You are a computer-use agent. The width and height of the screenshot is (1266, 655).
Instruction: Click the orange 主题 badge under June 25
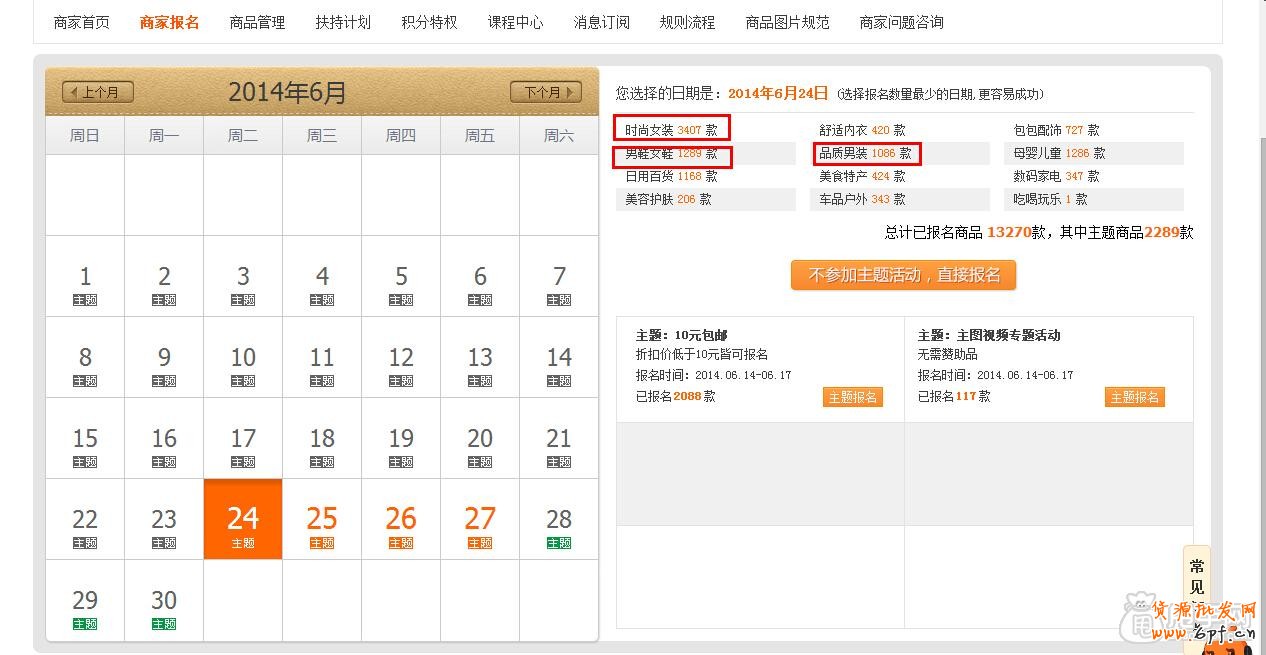click(322, 543)
